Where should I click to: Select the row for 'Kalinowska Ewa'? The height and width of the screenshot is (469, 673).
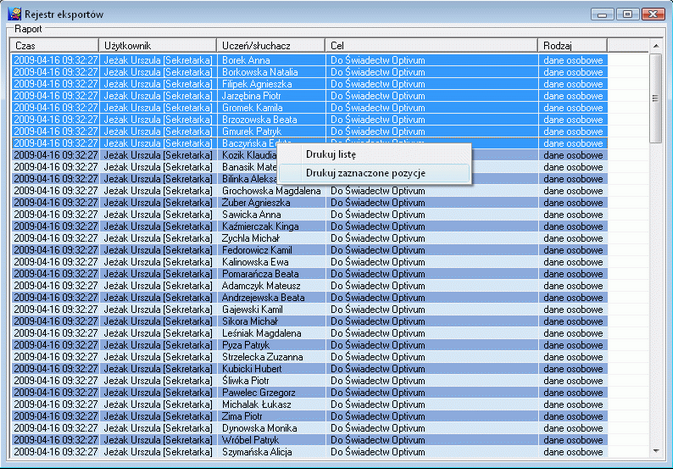pos(309,262)
